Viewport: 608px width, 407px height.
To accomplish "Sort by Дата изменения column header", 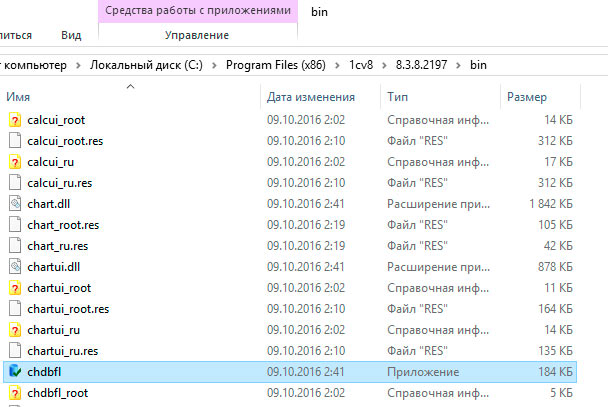I will (x=311, y=97).
